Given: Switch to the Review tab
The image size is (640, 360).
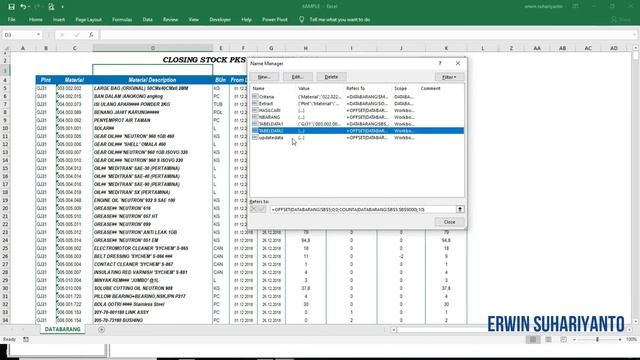Looking at the screenshot, I should click(x=170, y=20).
